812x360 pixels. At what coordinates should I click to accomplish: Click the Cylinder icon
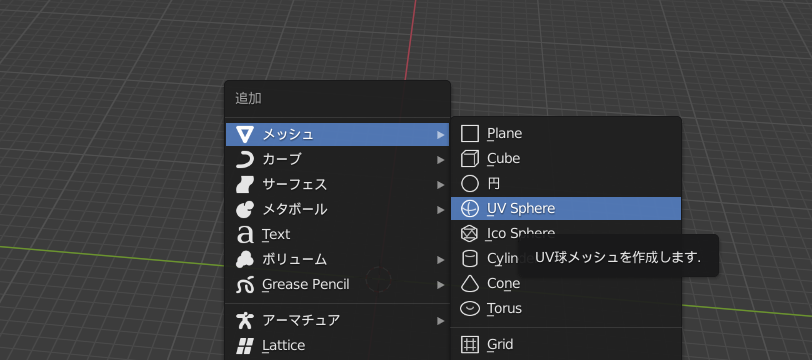coord(470,258)
